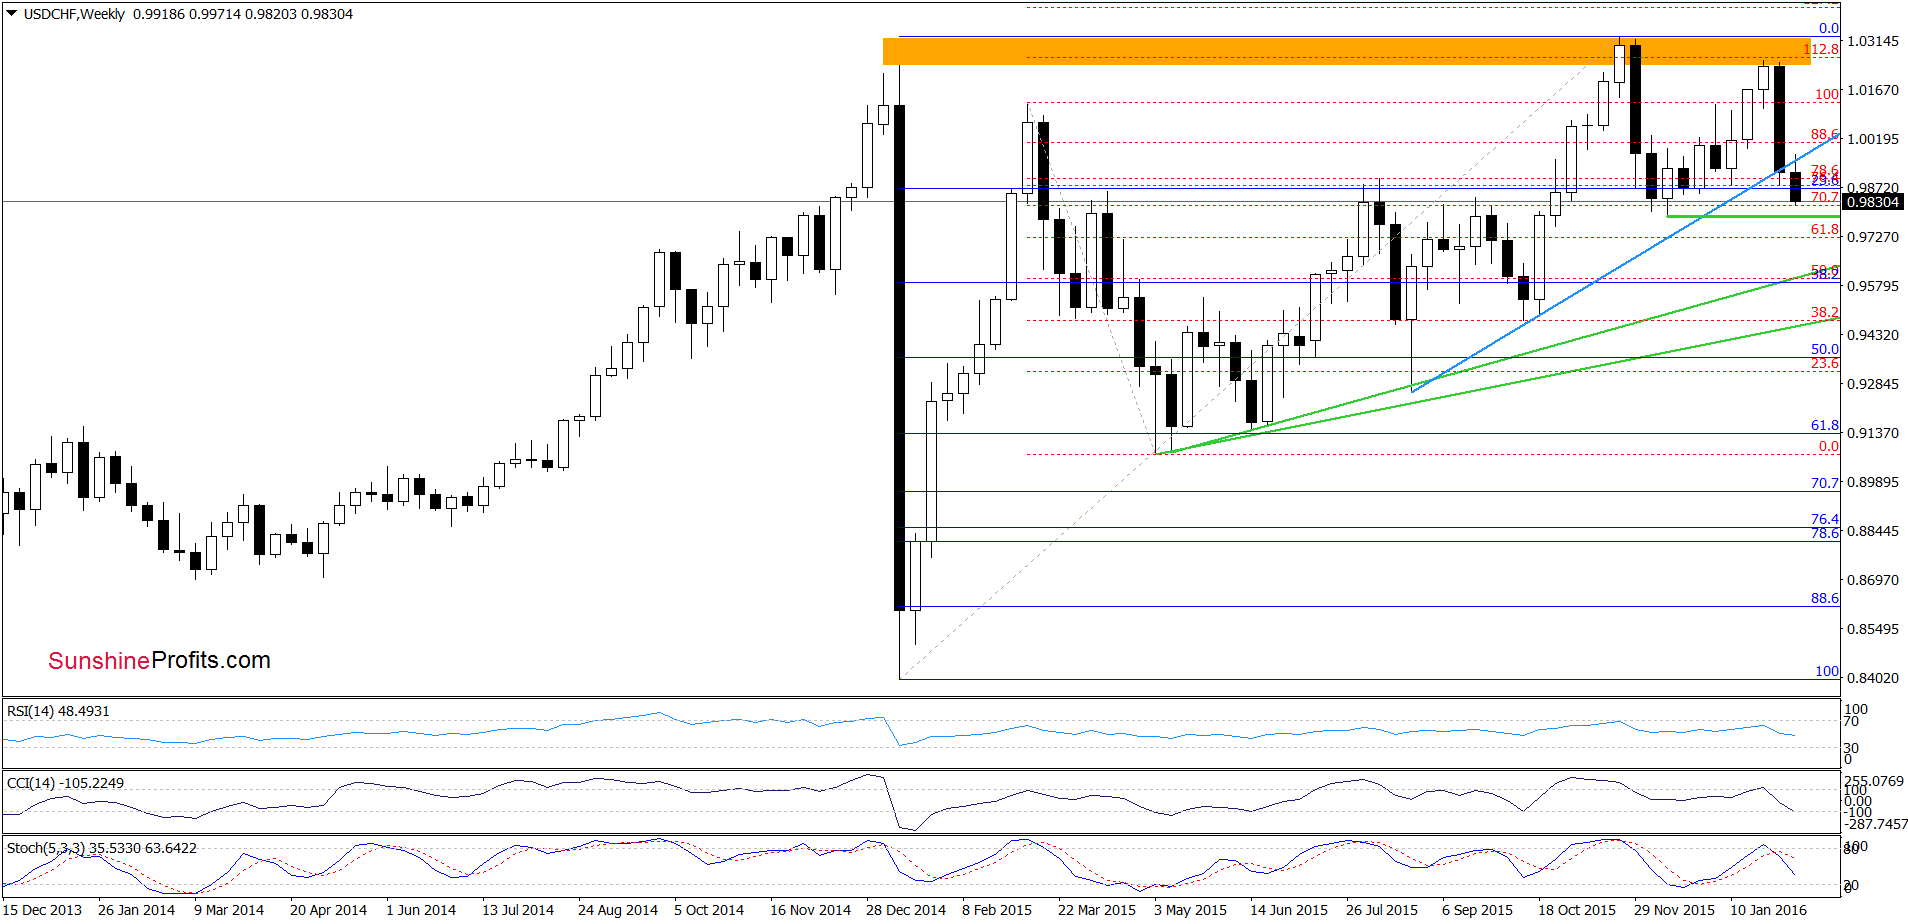
Task: Click price axis value 1.00195
Action: click(x=1873, y=139)
